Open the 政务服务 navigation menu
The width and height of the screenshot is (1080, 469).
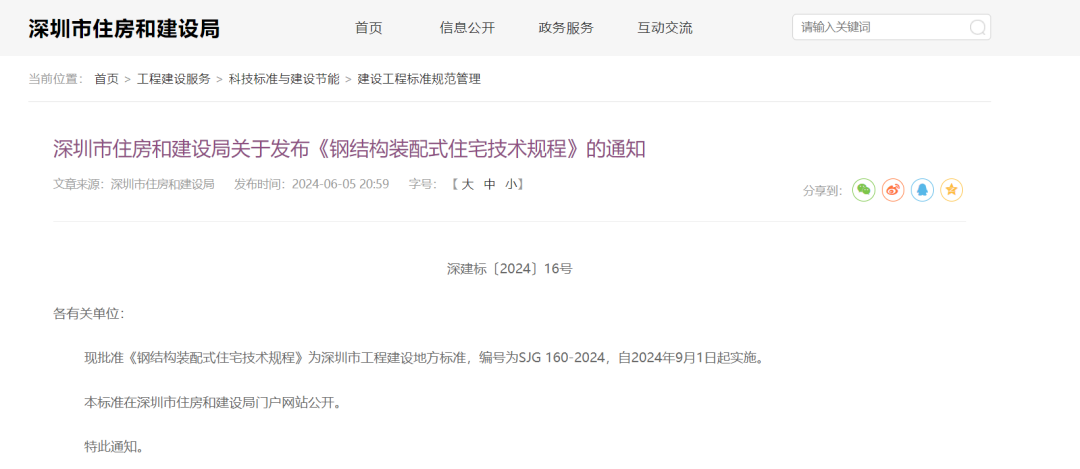[566, 28]
